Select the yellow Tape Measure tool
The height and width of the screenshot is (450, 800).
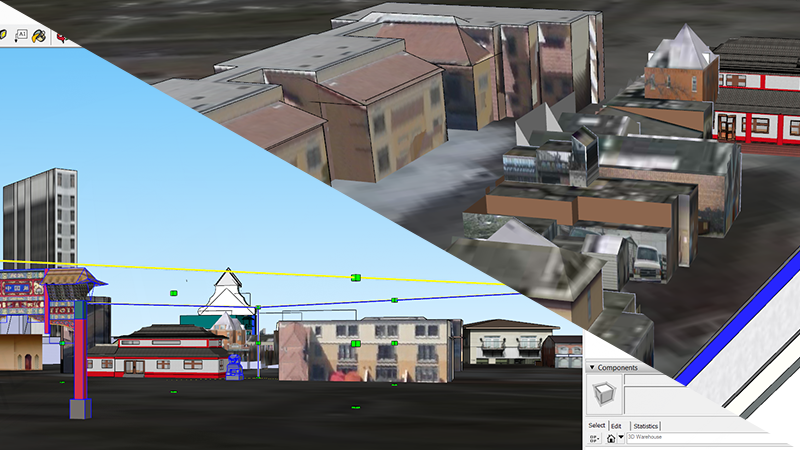pos(3,35)
